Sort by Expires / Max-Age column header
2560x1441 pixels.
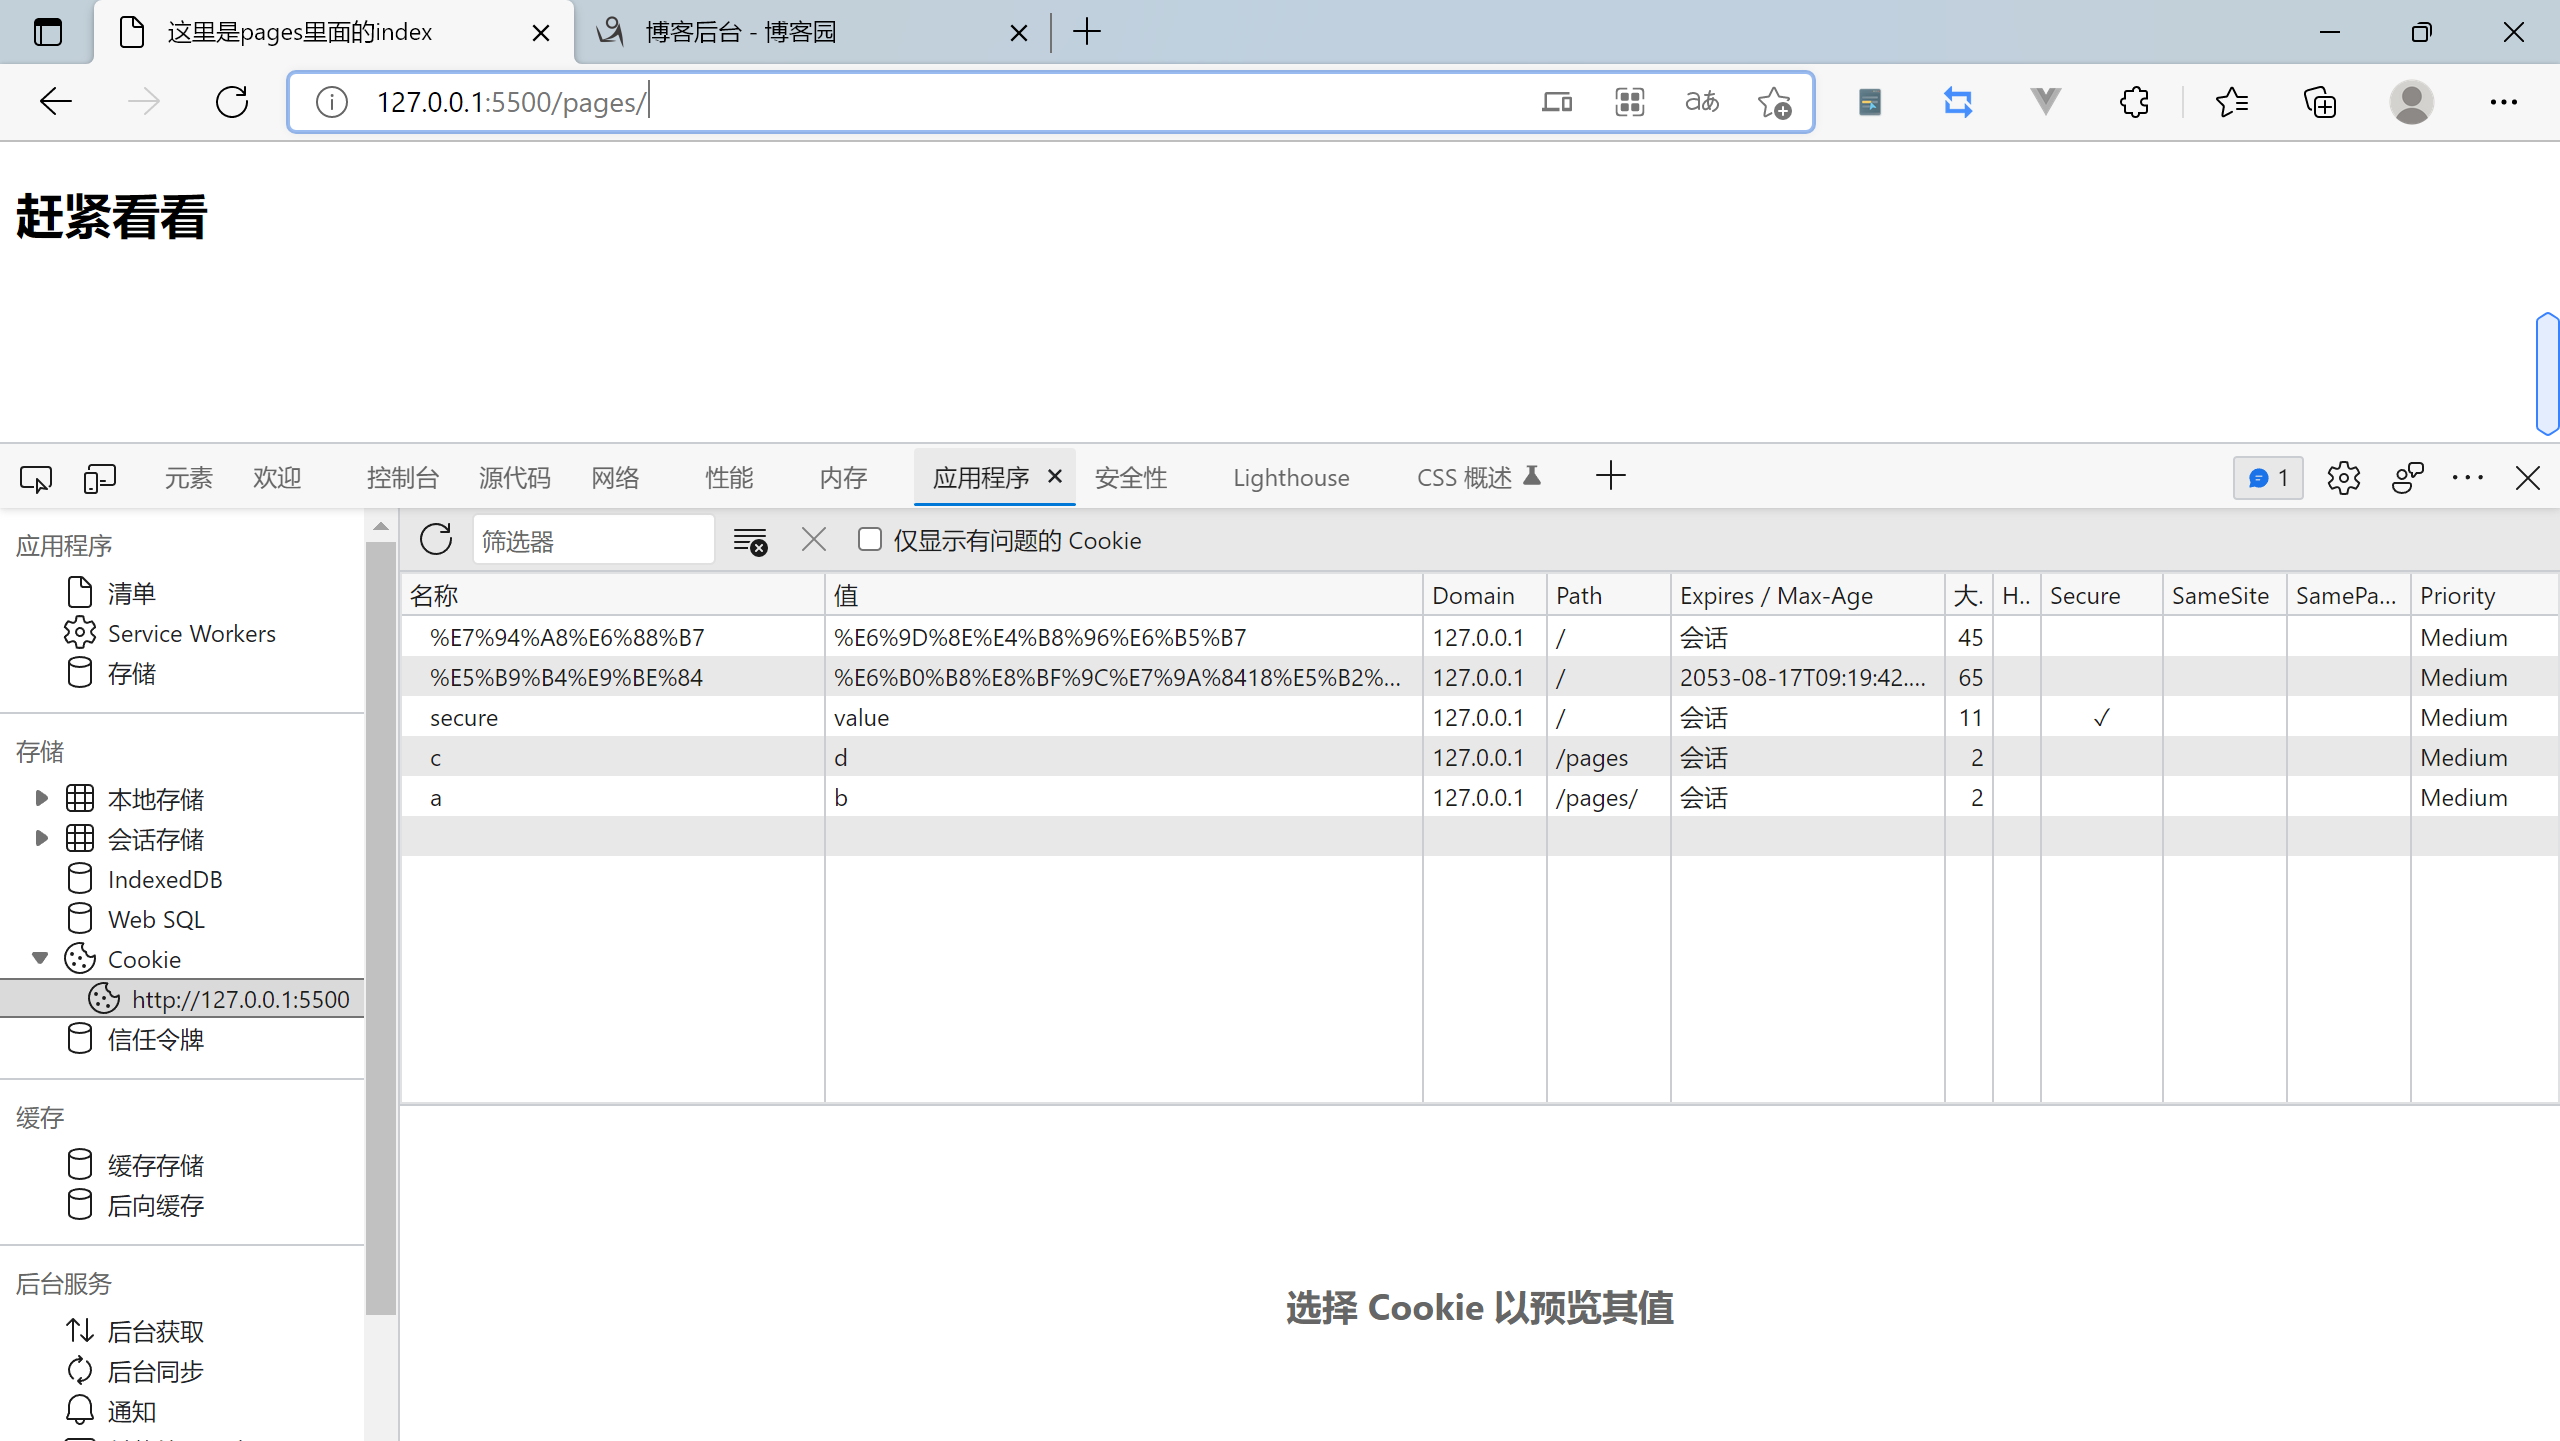(1807, 595)
